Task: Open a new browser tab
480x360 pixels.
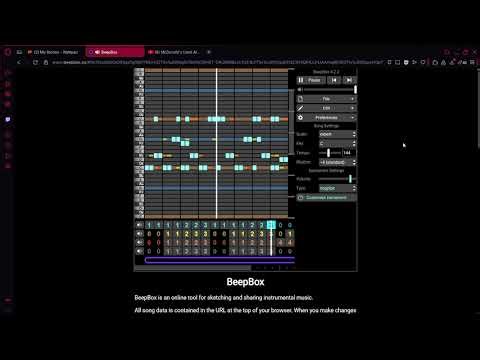Action: tap(209, 52)
